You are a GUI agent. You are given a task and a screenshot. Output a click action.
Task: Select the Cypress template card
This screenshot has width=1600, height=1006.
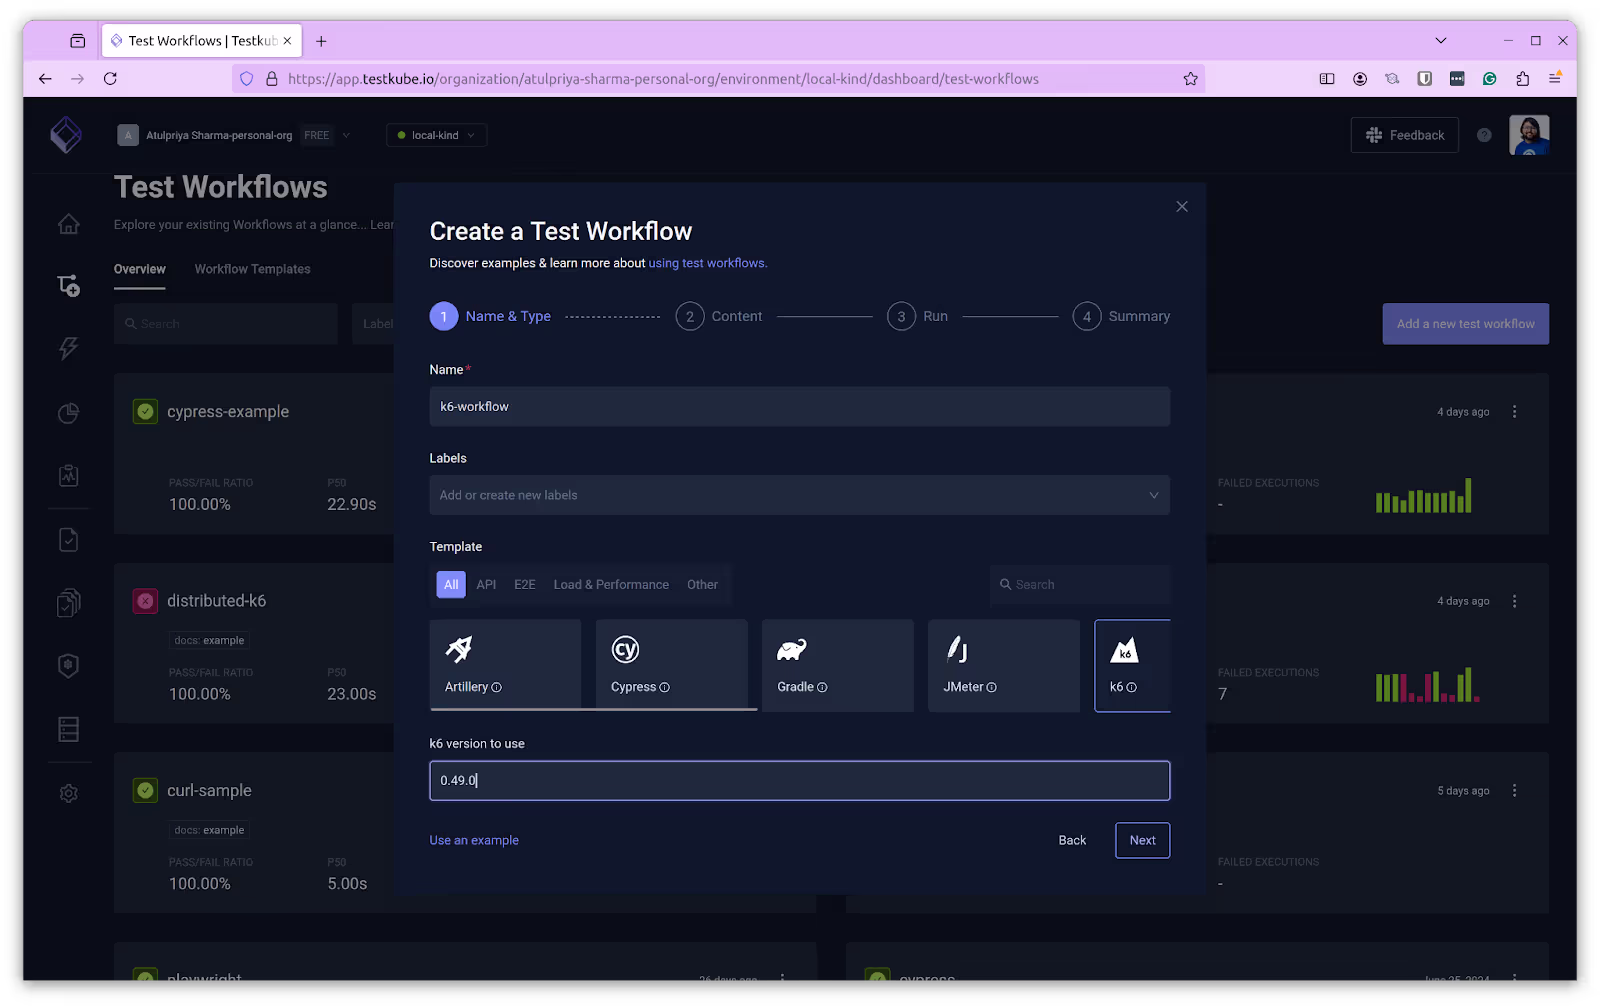tap(671, 665)
